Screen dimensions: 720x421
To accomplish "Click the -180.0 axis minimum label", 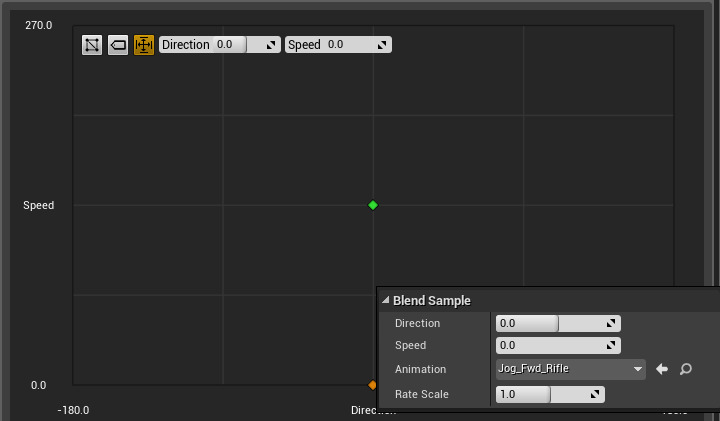I will (73, 410).
